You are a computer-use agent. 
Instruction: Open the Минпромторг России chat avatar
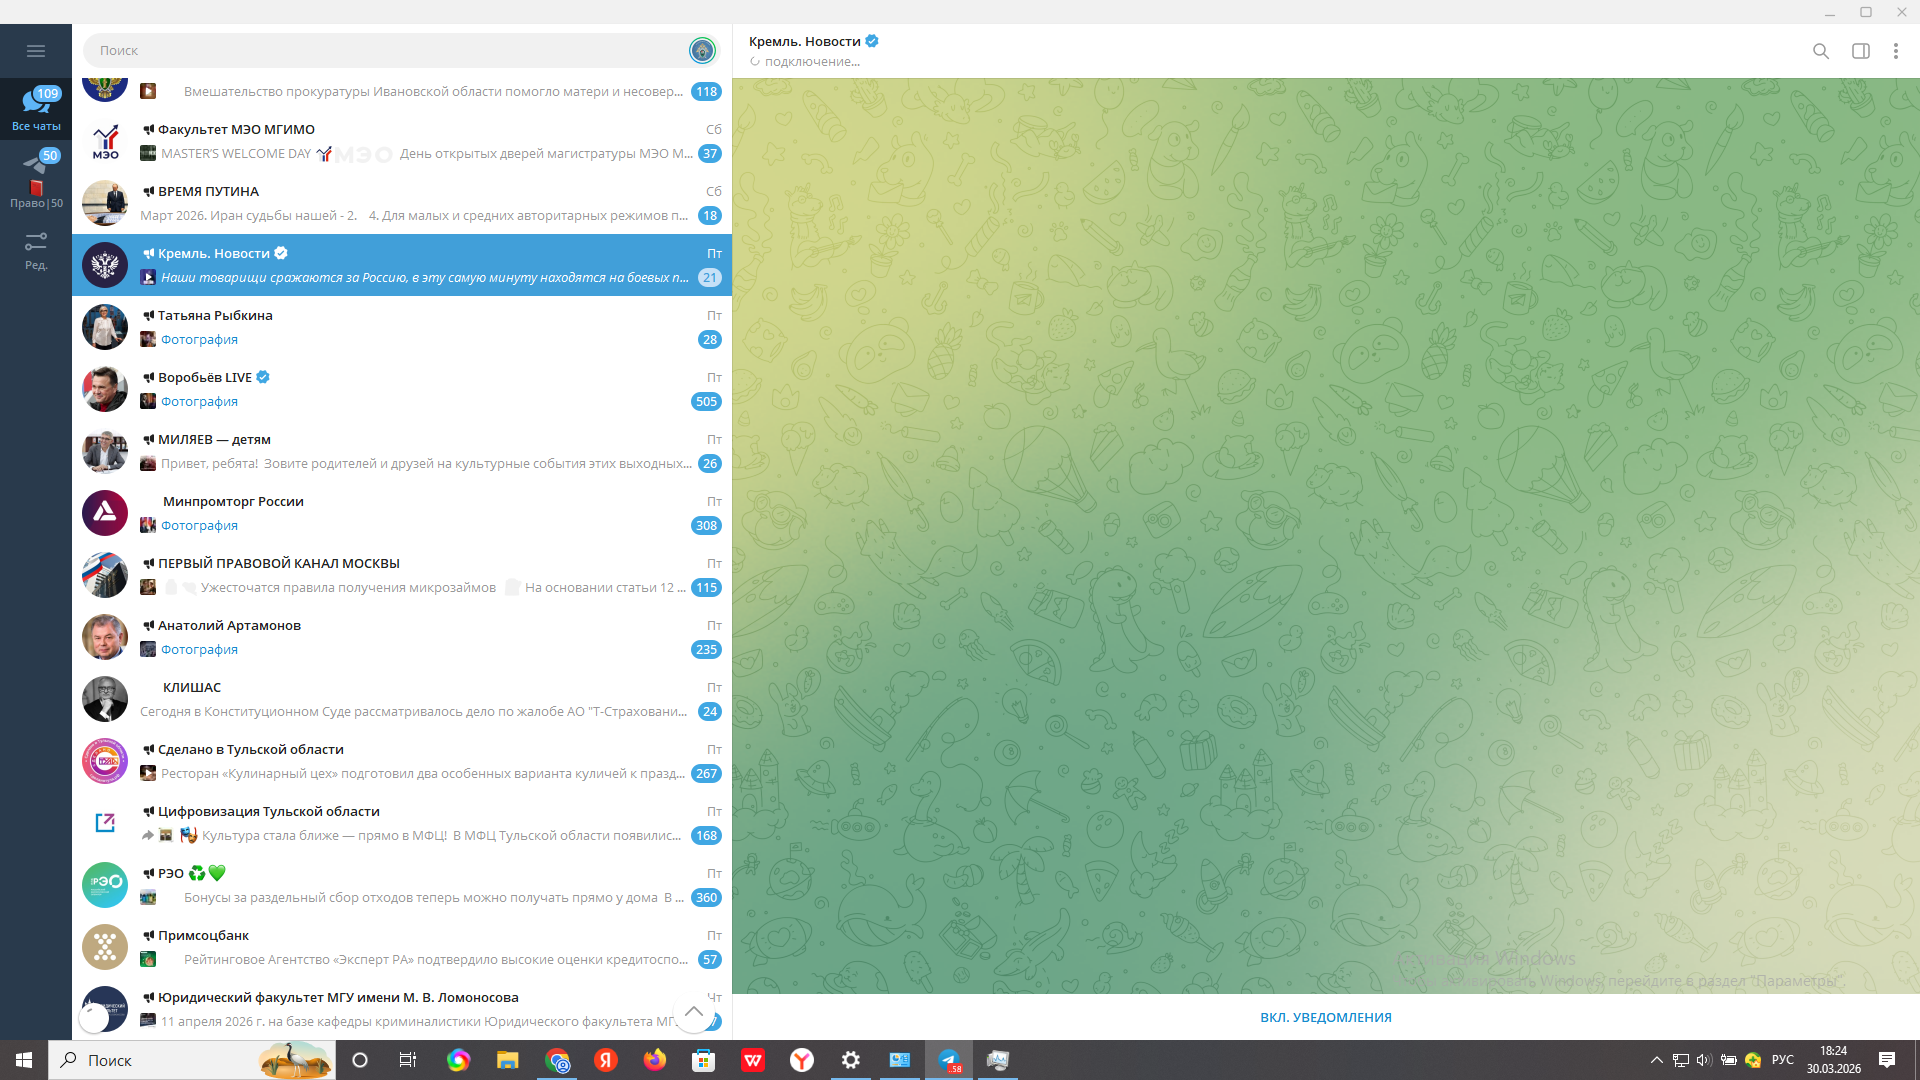(105, 513)
